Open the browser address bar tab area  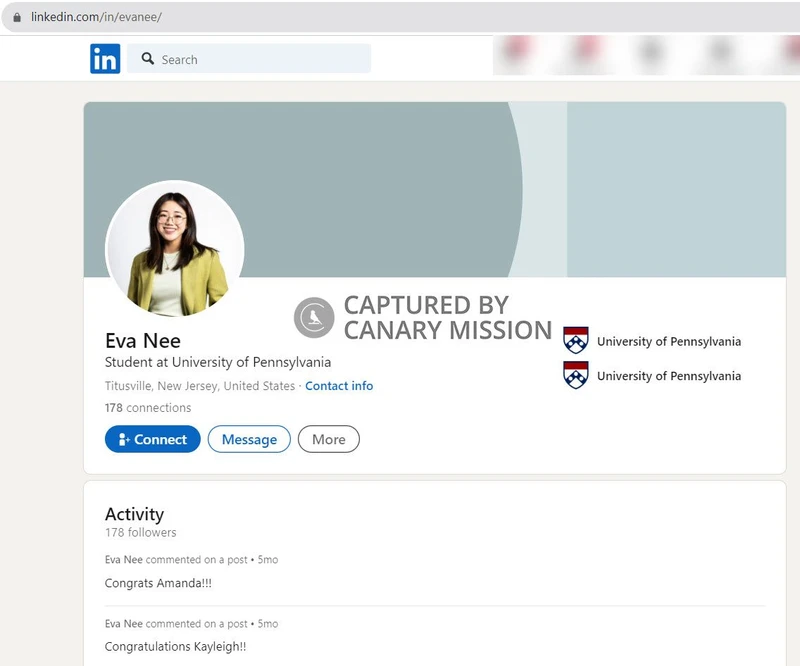click(200, 16)
